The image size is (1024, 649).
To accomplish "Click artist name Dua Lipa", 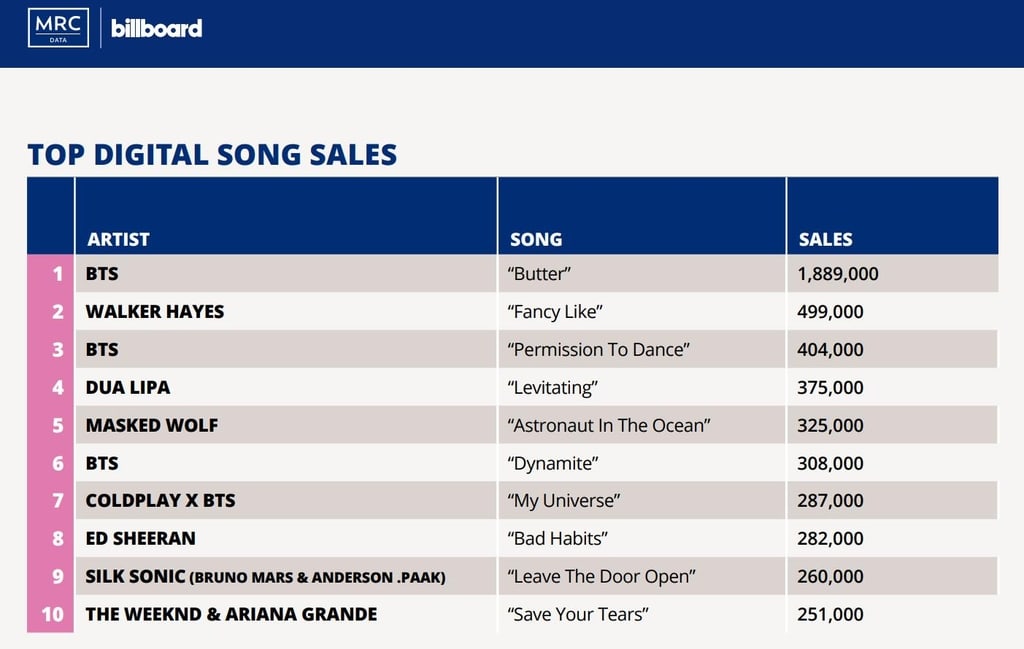I will [128, 387].
